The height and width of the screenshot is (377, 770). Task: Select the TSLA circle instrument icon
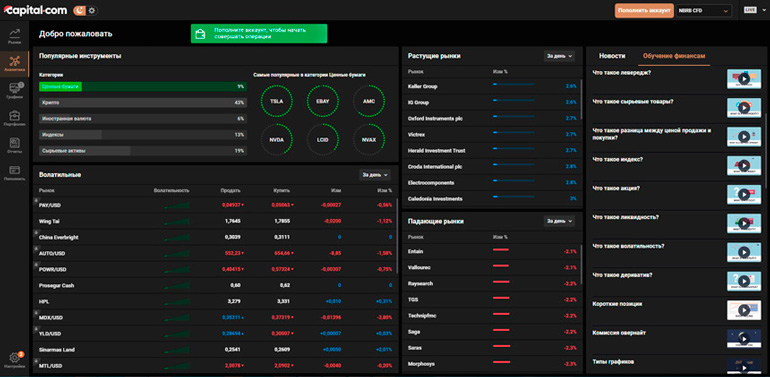click(x=276, y=101)
